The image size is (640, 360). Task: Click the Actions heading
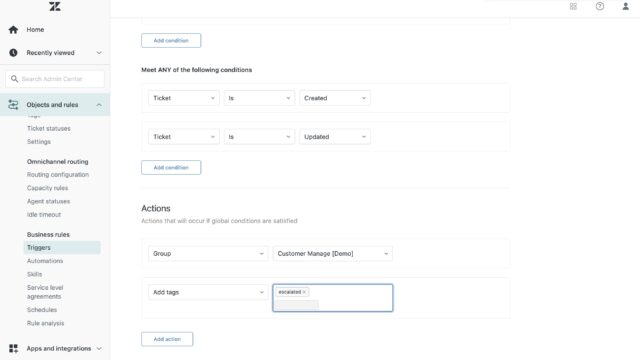[x=156, y=208]
